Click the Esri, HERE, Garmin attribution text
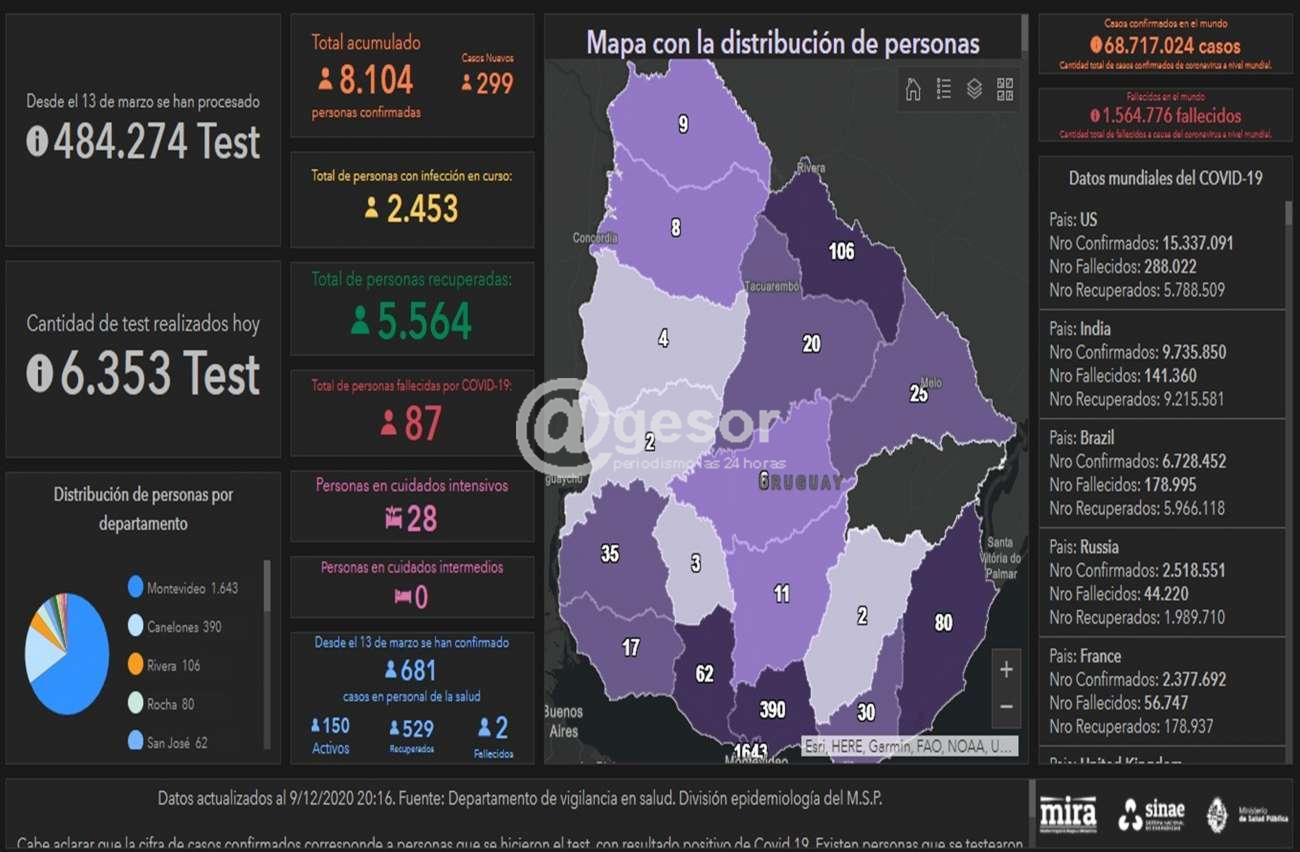Image resolution: width=1300 pixels, height=852 pixels. tap(909, 746)
